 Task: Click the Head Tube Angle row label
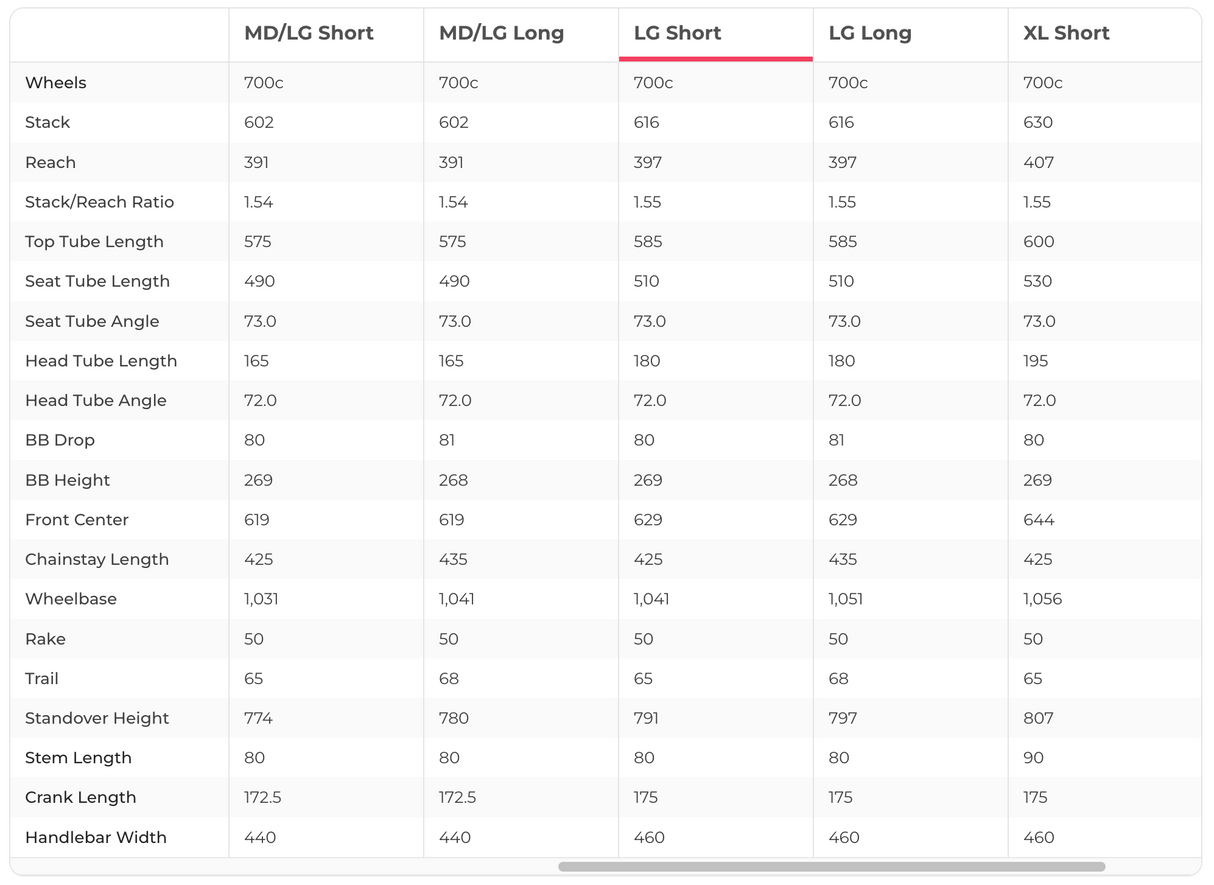[x=96, y=400]
